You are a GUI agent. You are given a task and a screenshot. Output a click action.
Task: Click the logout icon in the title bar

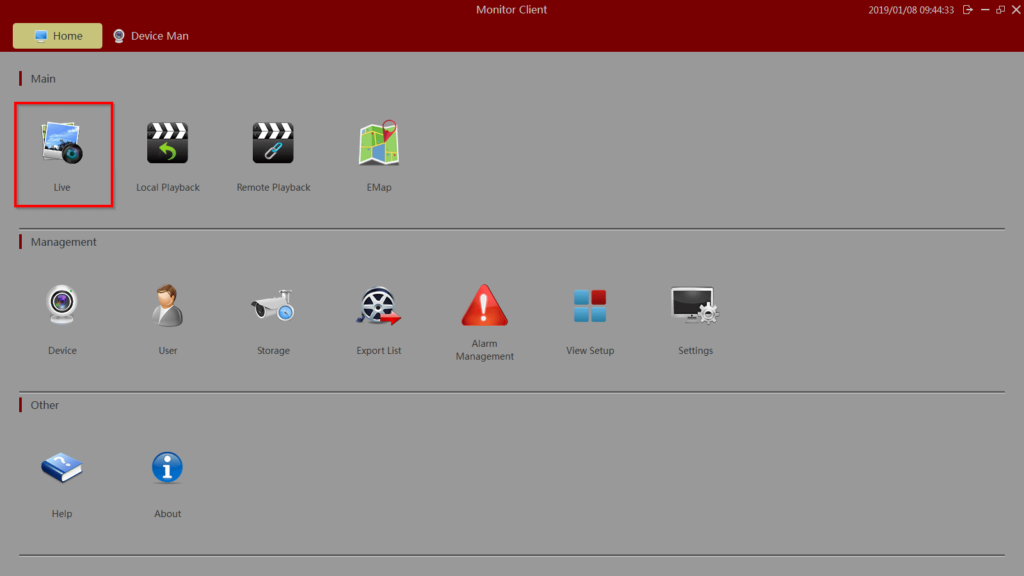click(967, 9)
